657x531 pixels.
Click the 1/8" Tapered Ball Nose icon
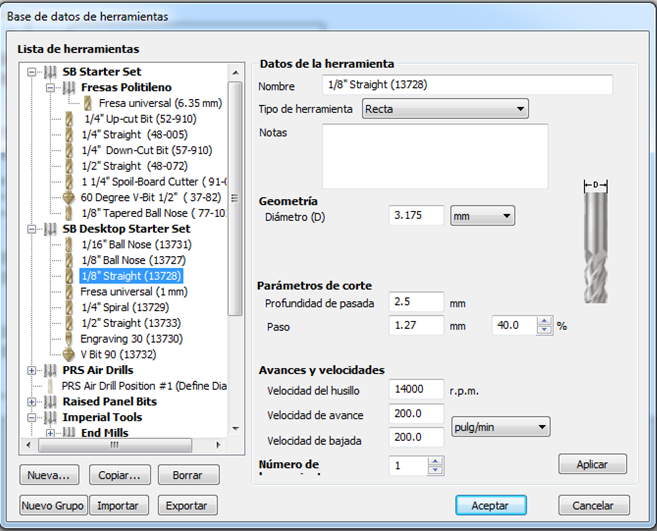click(x=69, y=213)
